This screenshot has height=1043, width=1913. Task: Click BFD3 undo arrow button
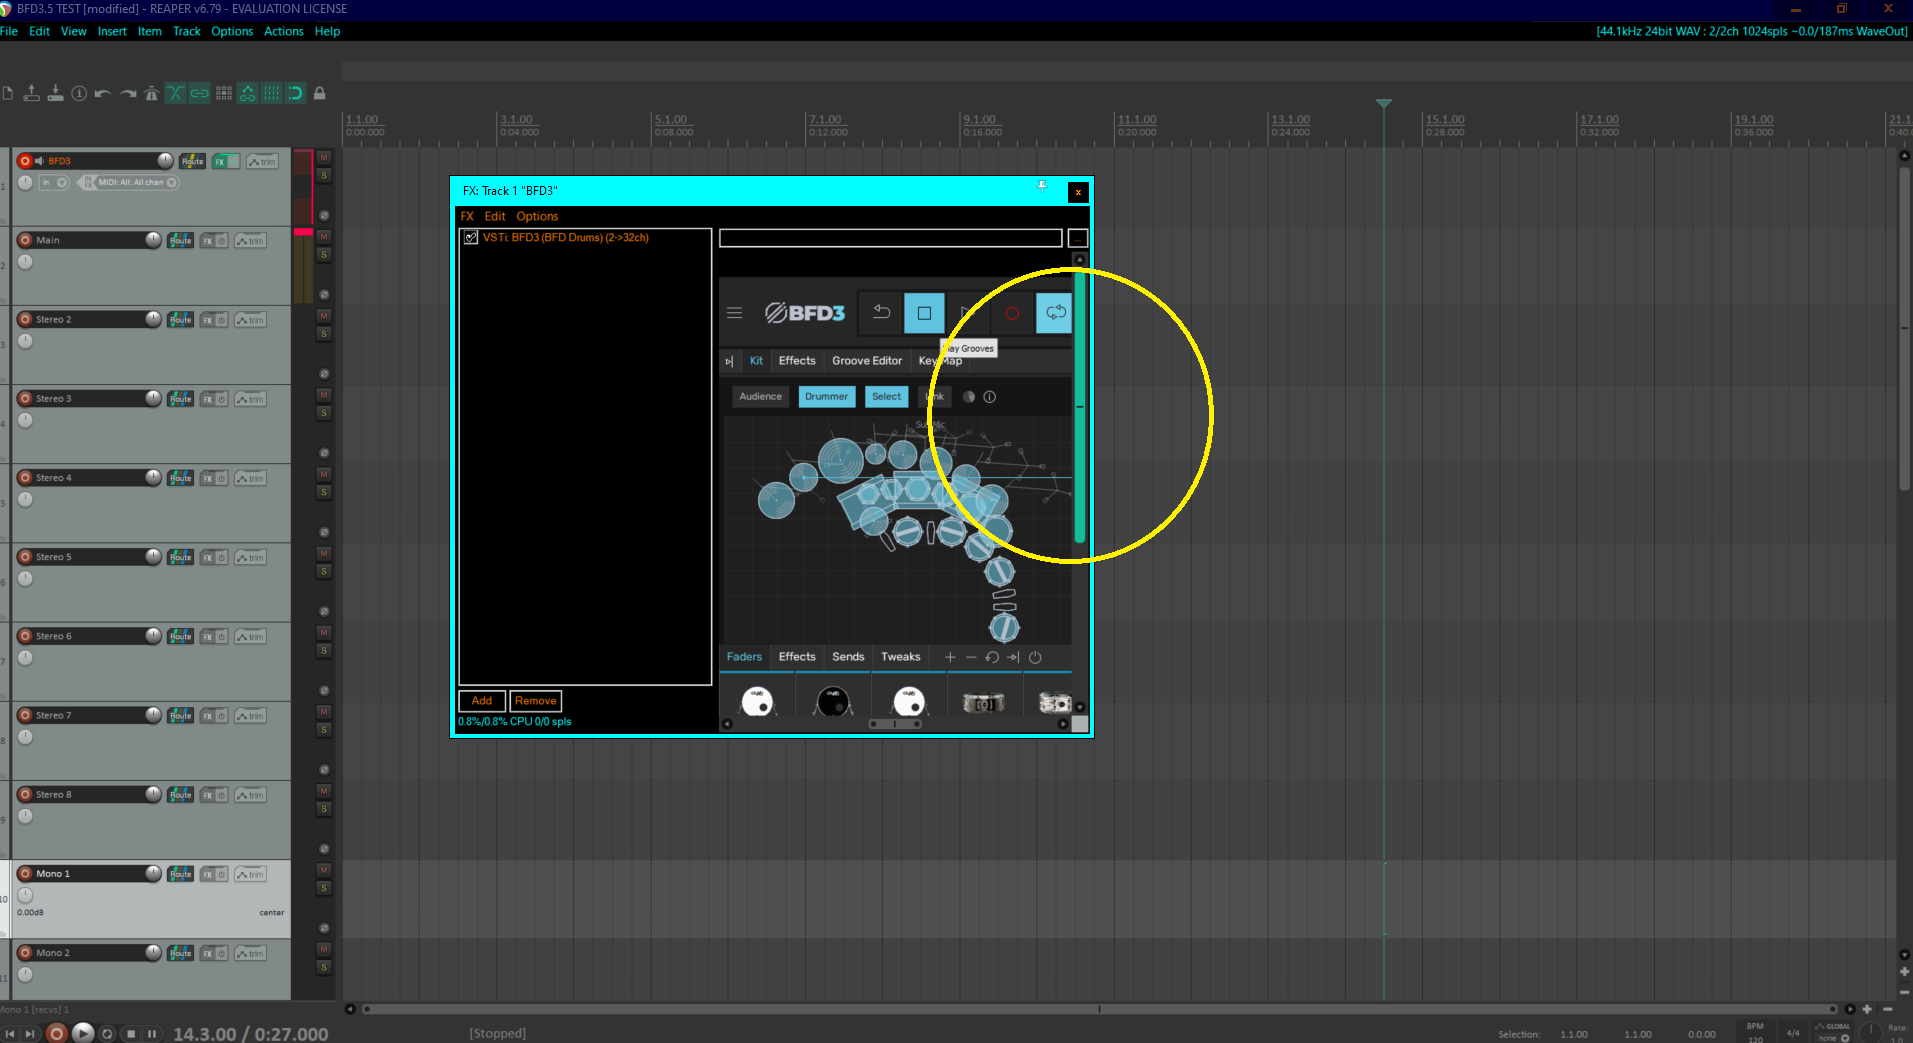[x=881, y=313]
